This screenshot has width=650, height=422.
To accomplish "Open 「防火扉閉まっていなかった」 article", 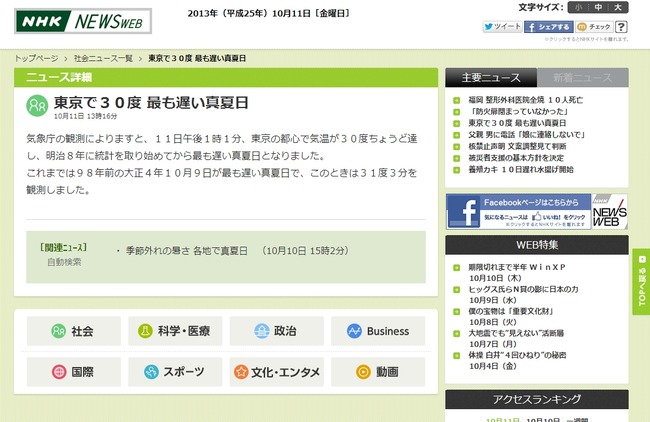I will click(518, 112).
